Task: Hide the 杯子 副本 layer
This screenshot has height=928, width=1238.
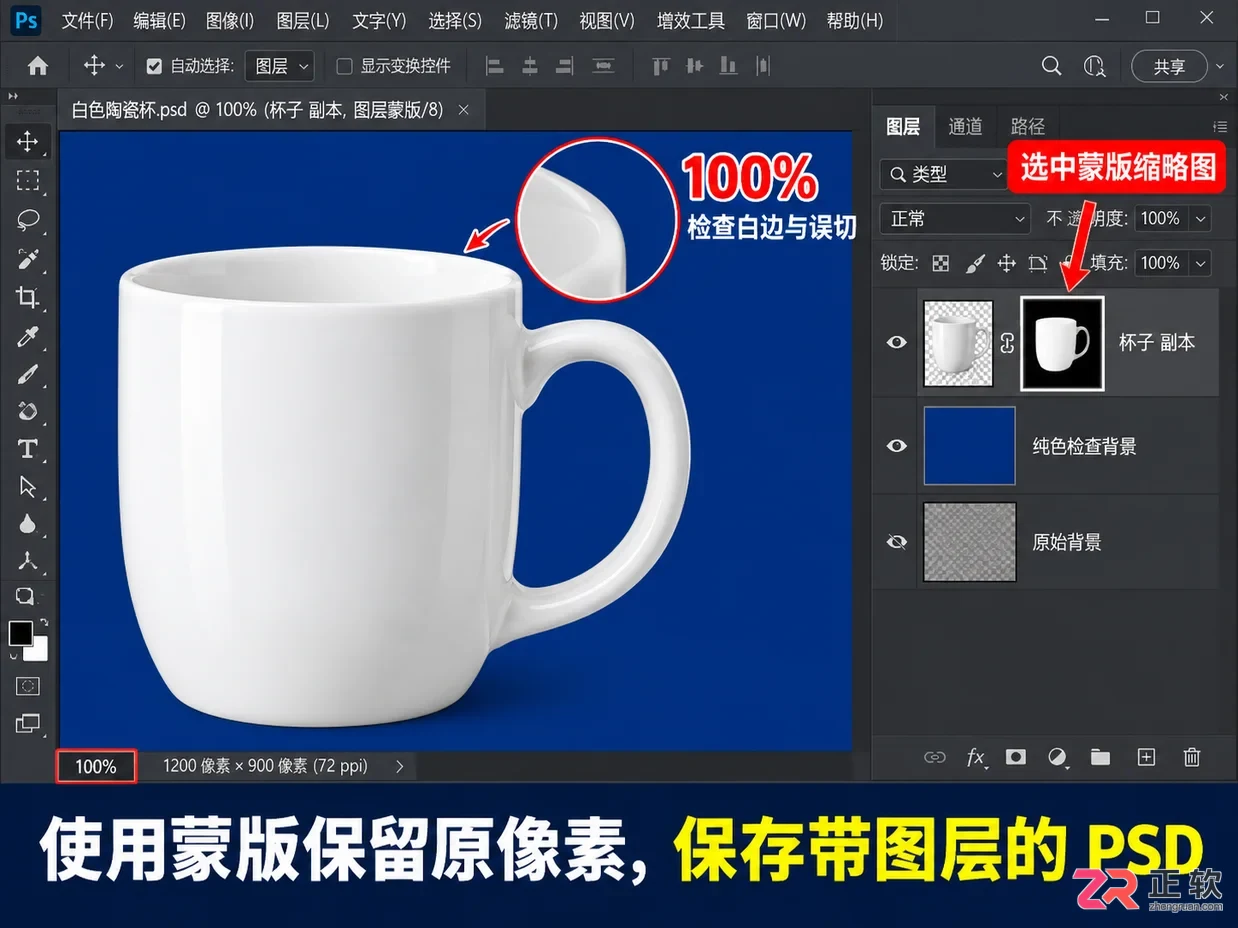Action: [897, 342]
